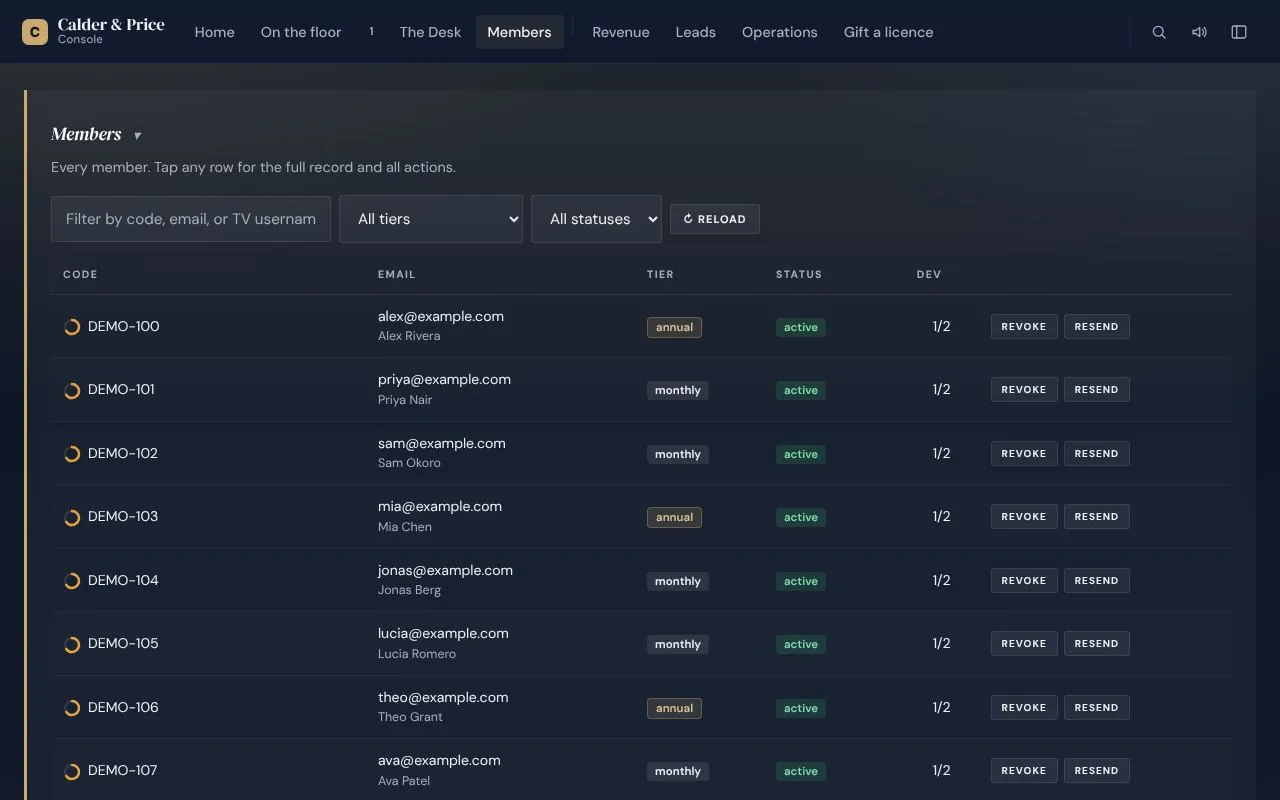Open the All statuses dropdown
The height and width of the screenshot is (800, 1280).
point(596,219)
